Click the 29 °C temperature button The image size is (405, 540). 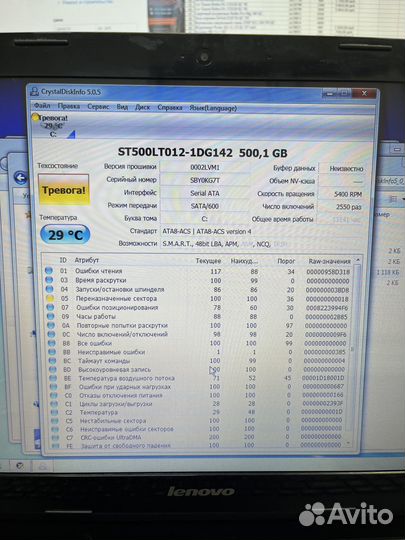coord(65,235)
